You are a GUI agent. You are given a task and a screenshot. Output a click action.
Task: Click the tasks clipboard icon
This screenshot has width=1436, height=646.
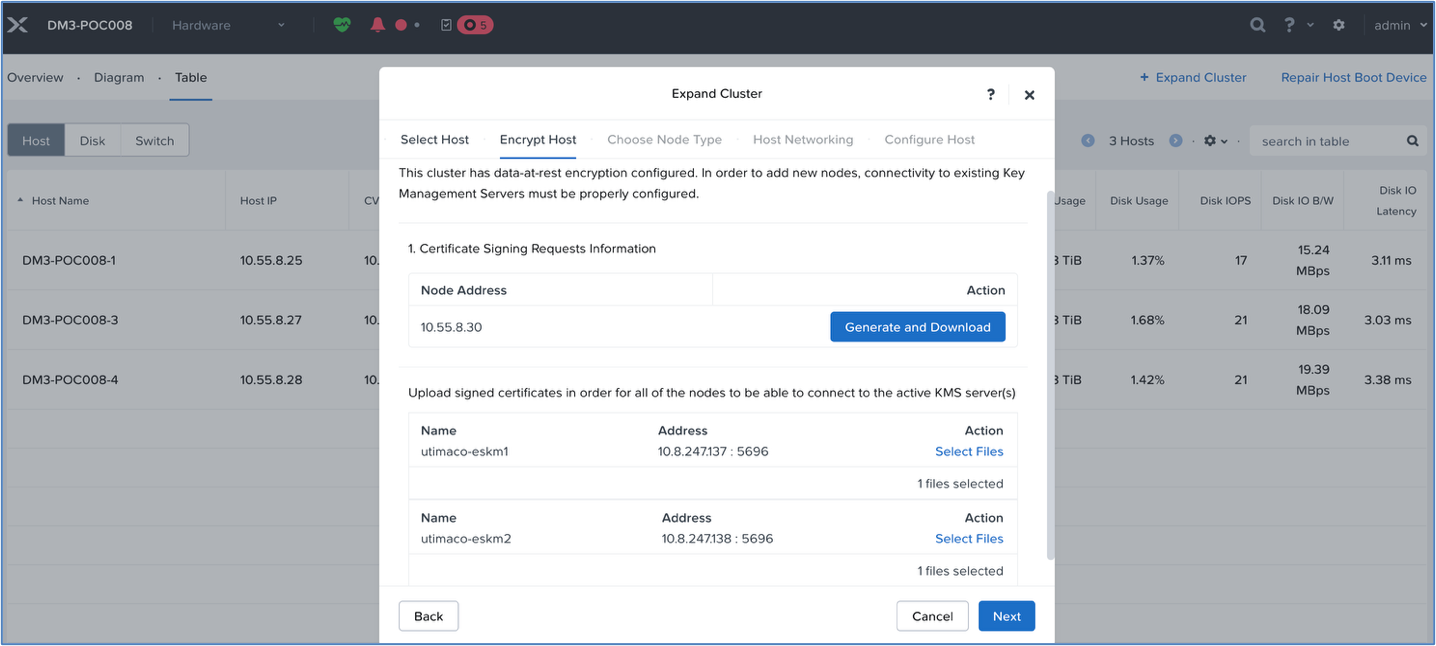tap(446, 25)
